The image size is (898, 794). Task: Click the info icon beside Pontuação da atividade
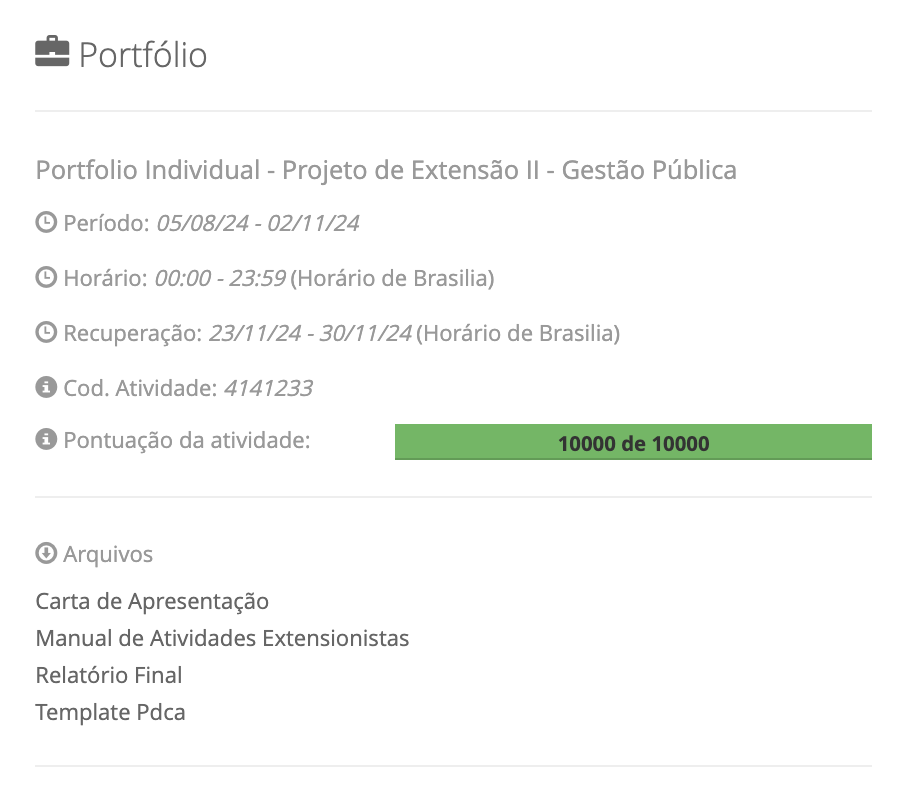[45, 439]
